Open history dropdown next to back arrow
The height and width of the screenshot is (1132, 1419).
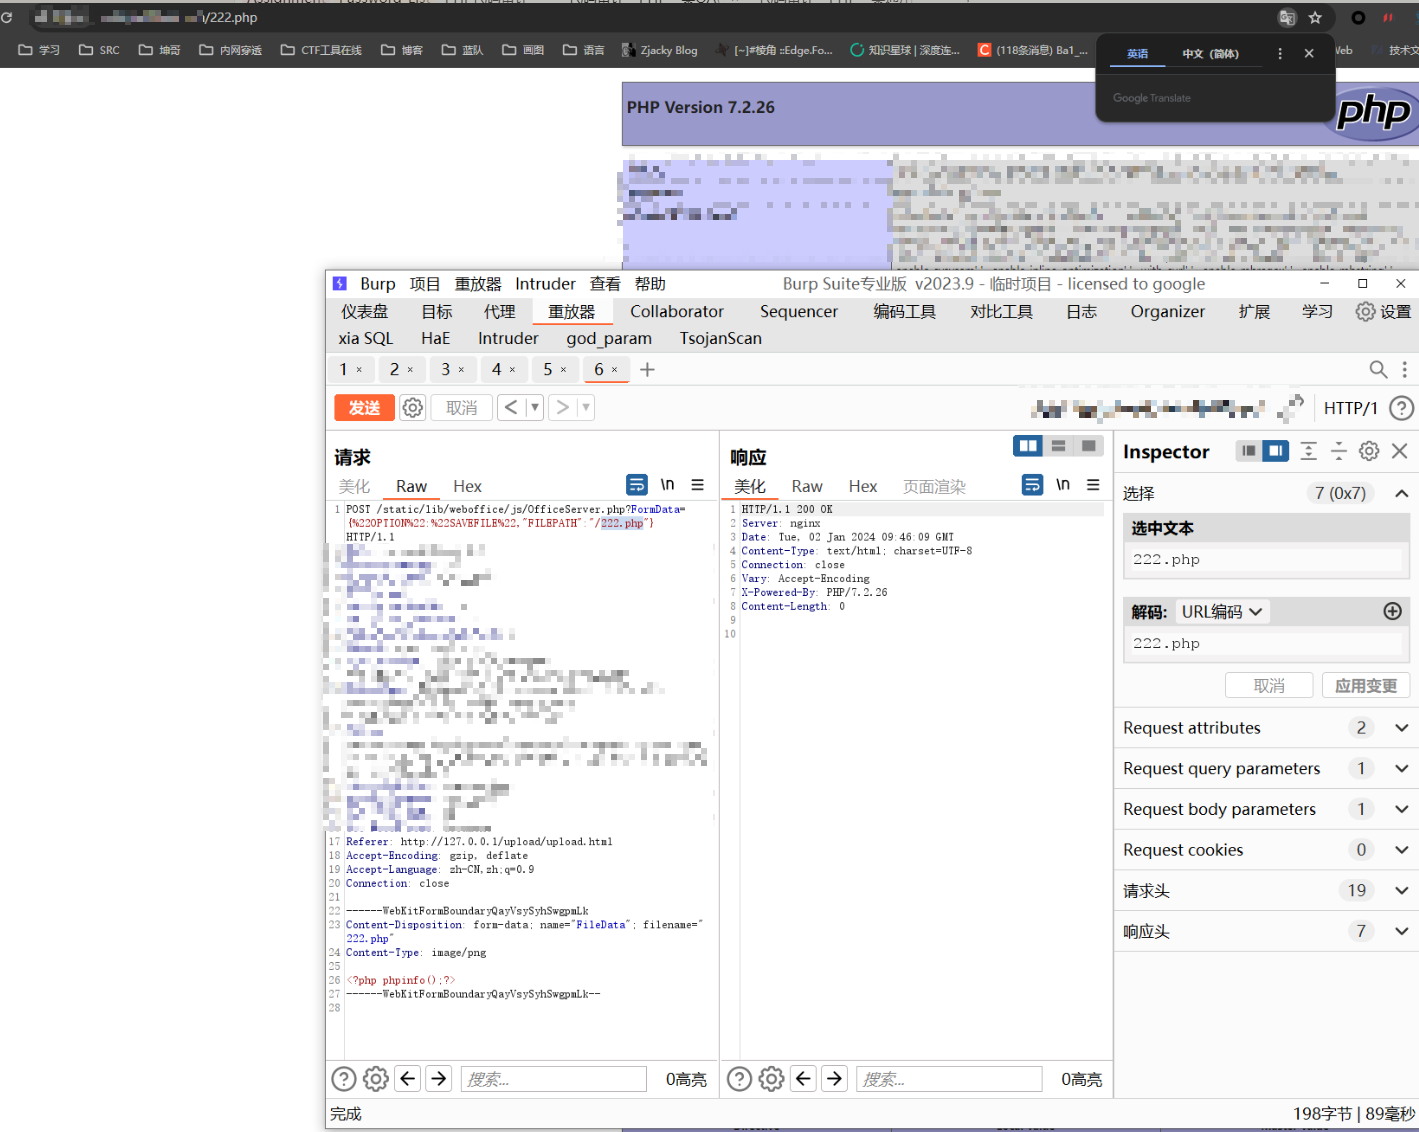point(535,407)
